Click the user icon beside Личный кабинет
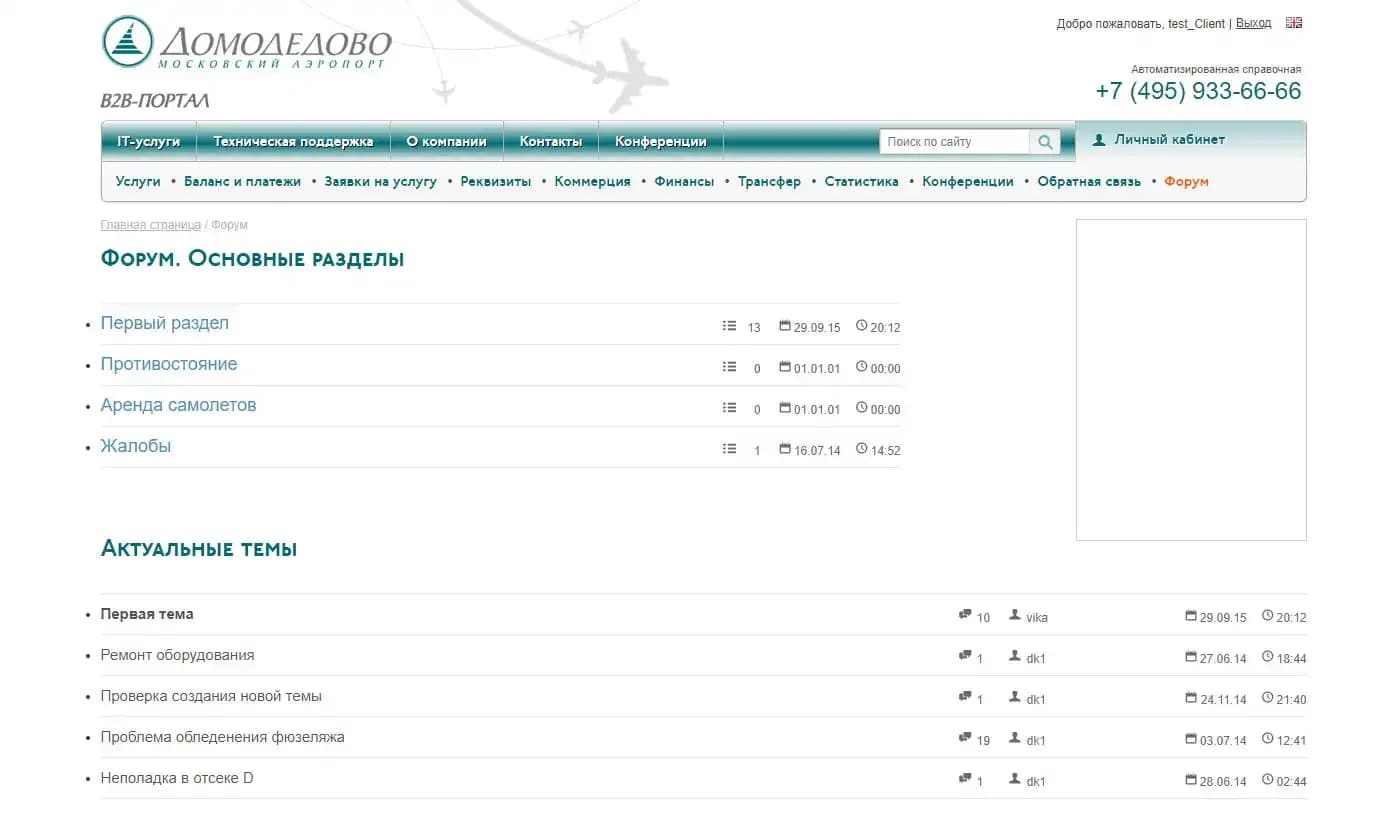 tap(1099, 140)
